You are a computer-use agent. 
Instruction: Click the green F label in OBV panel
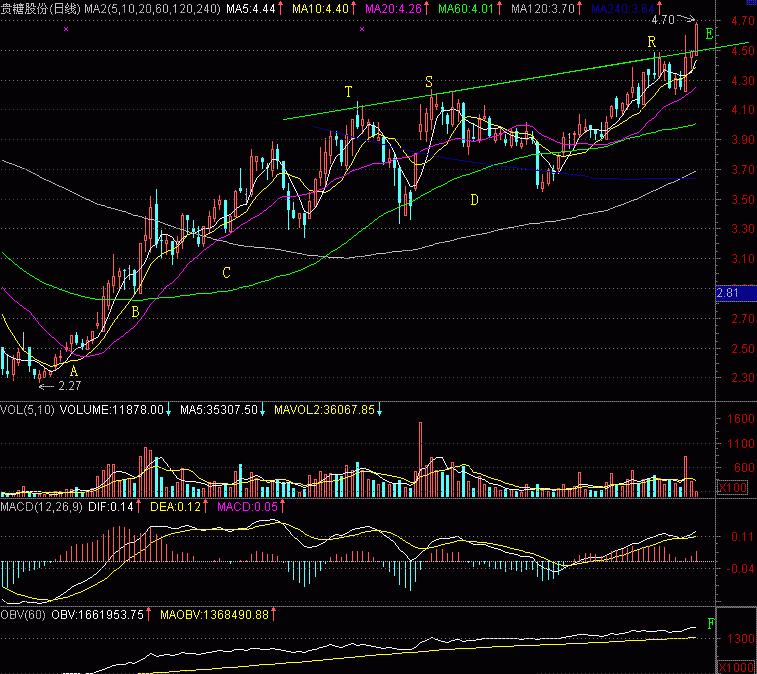[711, 623]
